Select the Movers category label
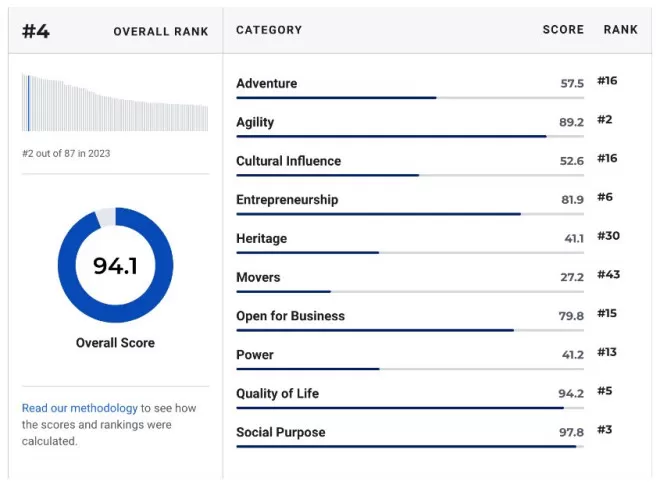This screenshot has width=660, height=485. (258, 277)
